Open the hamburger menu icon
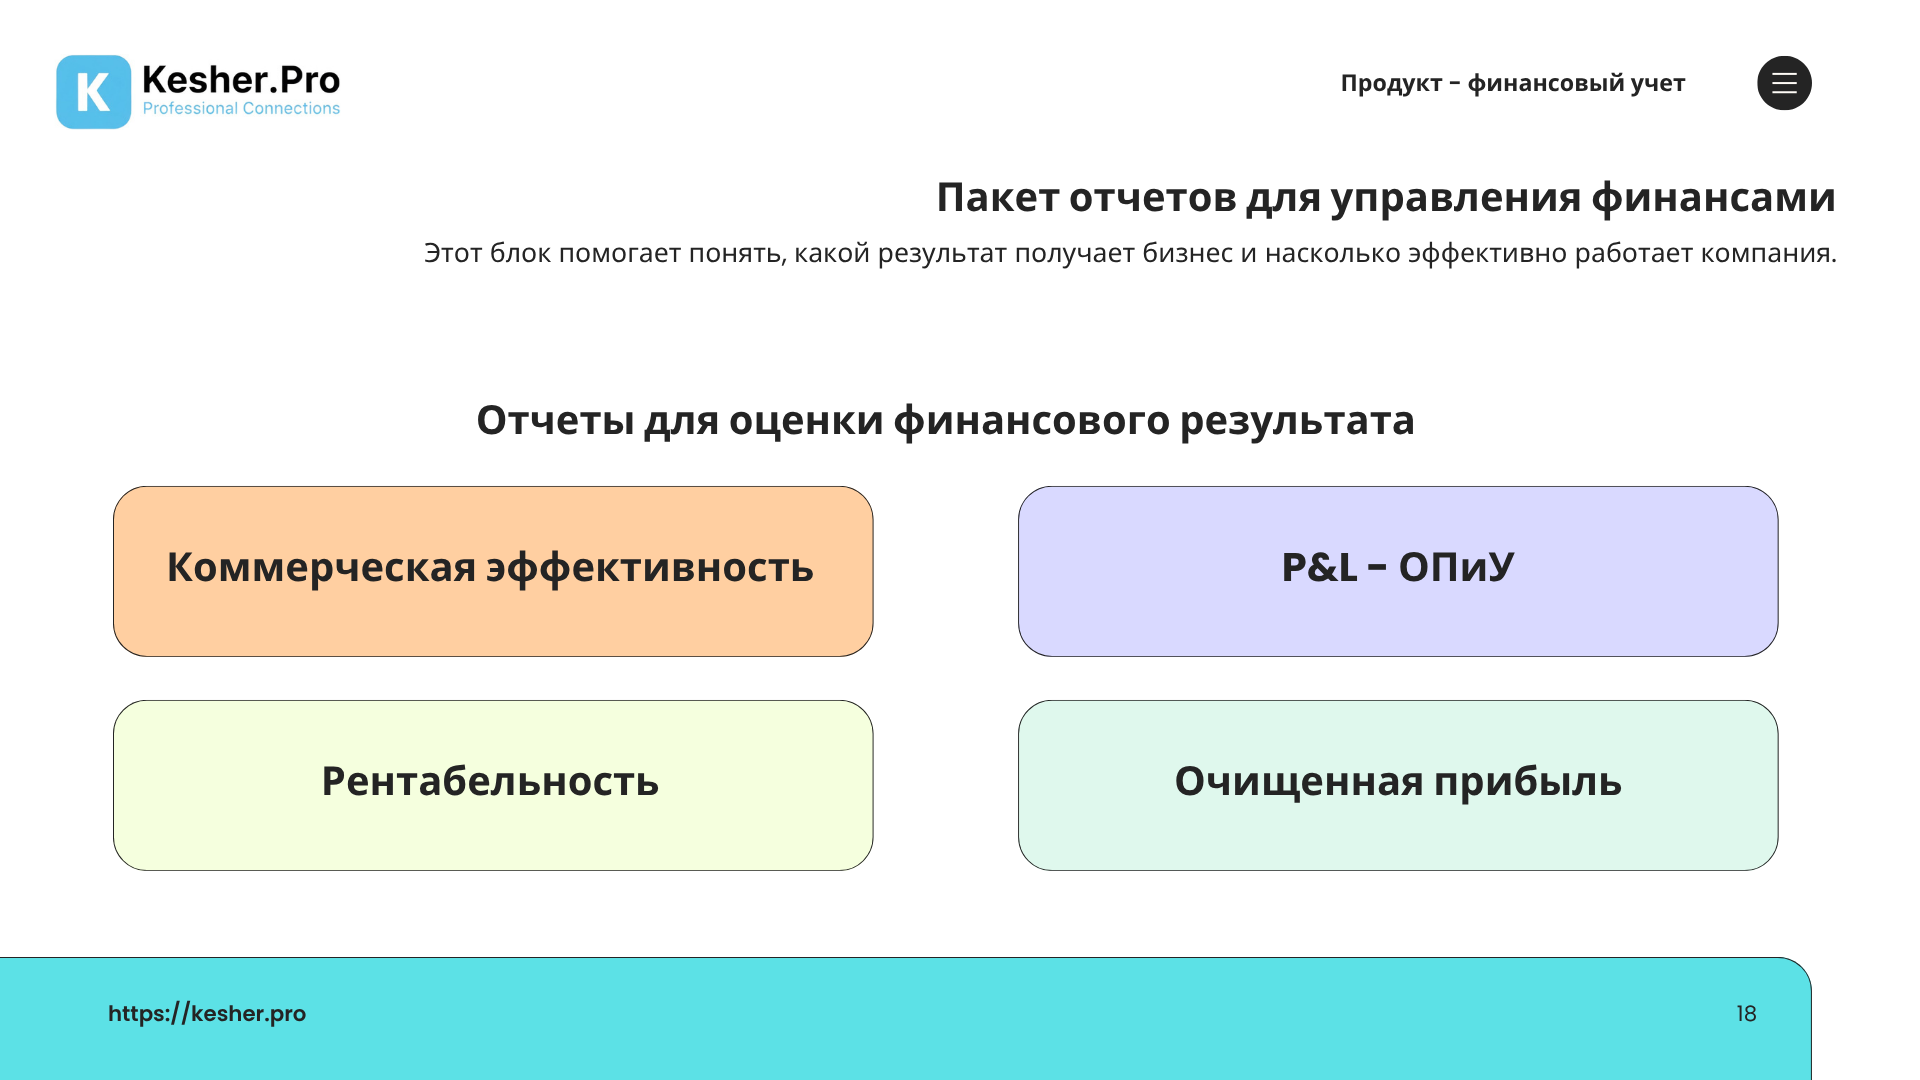This screenshot has width=1920, height=1080. [1784, 83]
